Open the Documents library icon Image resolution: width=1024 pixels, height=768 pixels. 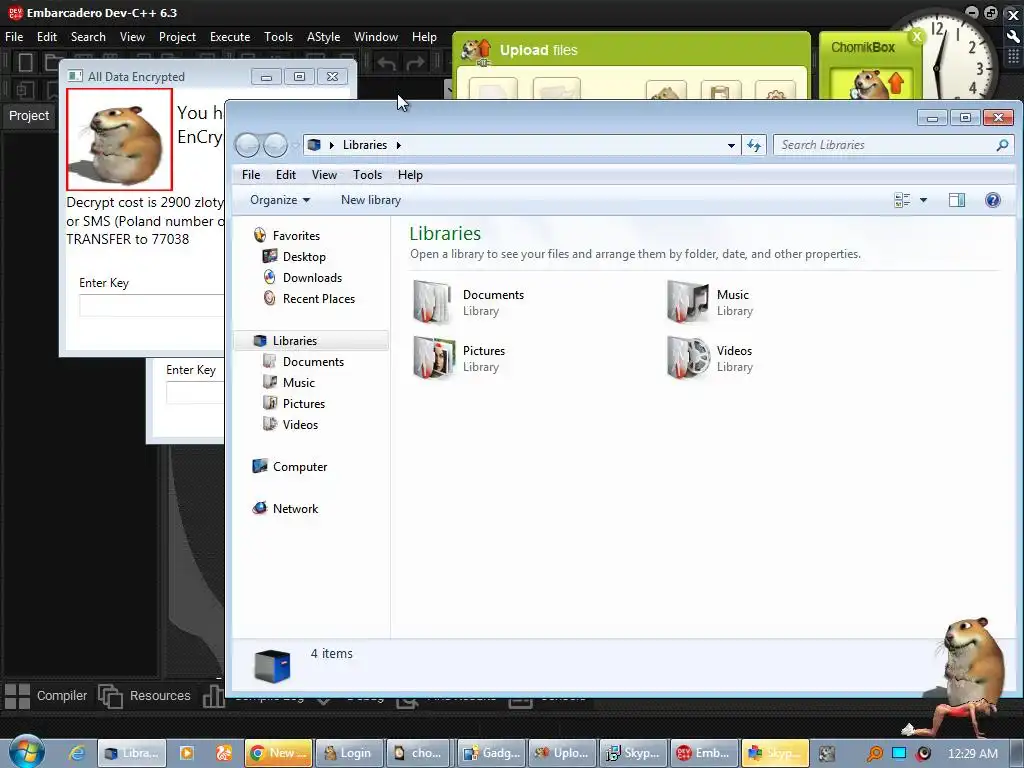pyautogui.click(x=432, y=302)
